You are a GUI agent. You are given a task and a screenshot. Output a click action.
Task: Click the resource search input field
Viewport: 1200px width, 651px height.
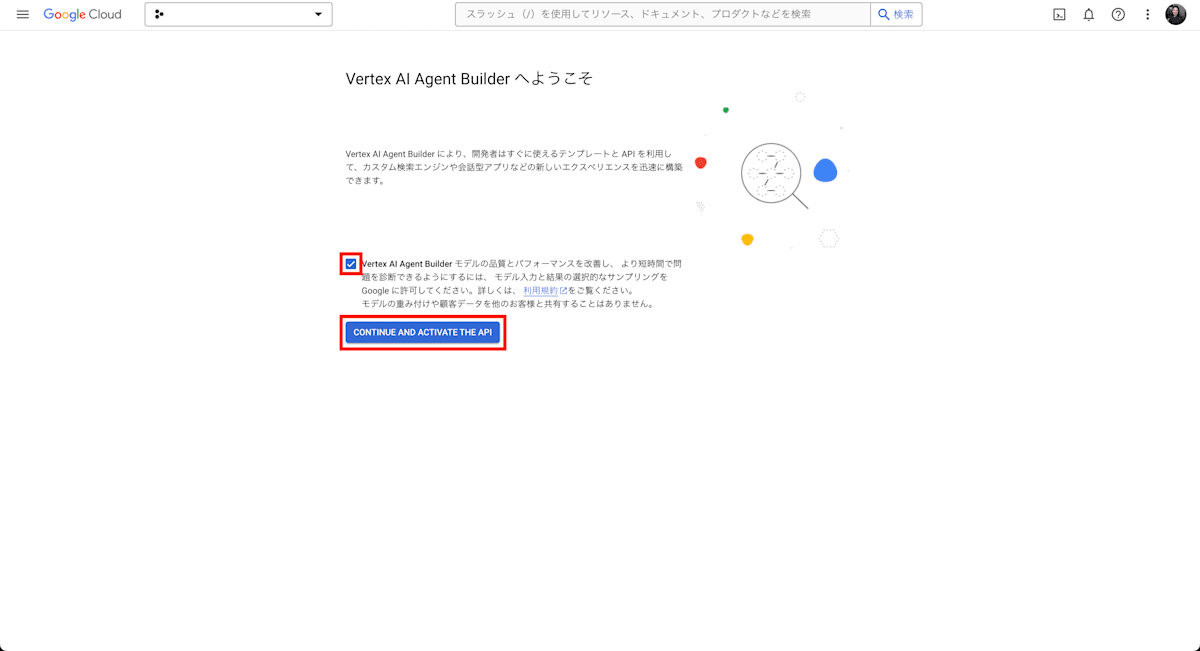tap(662, 14)
